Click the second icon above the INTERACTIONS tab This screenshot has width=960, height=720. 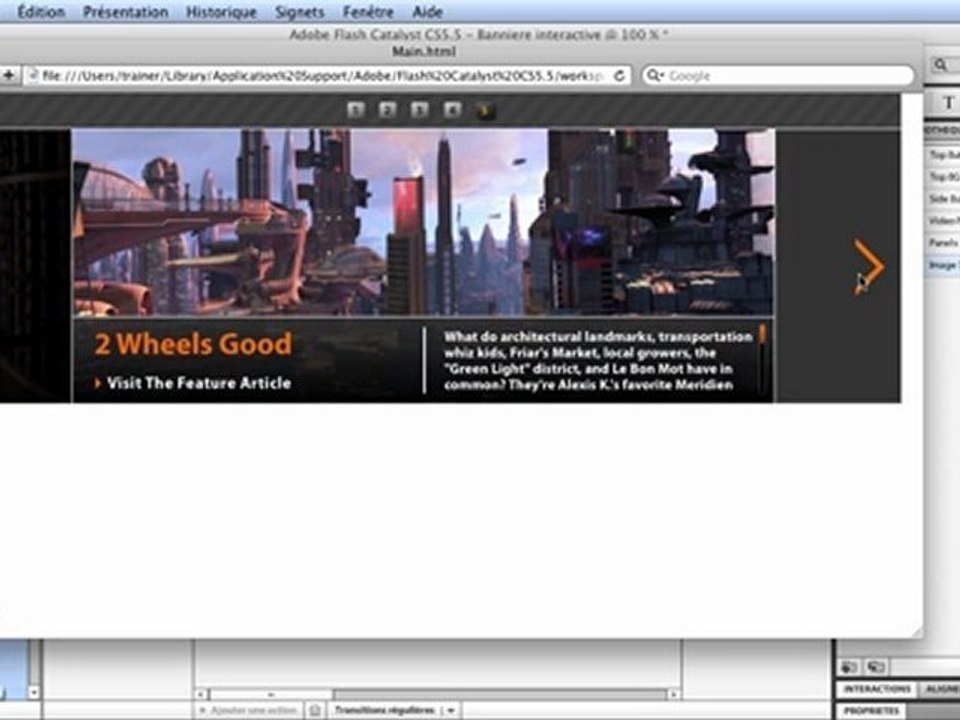tap(876, 667)
